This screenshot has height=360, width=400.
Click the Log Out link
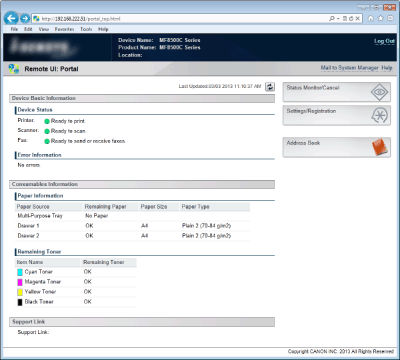[384, 41]
